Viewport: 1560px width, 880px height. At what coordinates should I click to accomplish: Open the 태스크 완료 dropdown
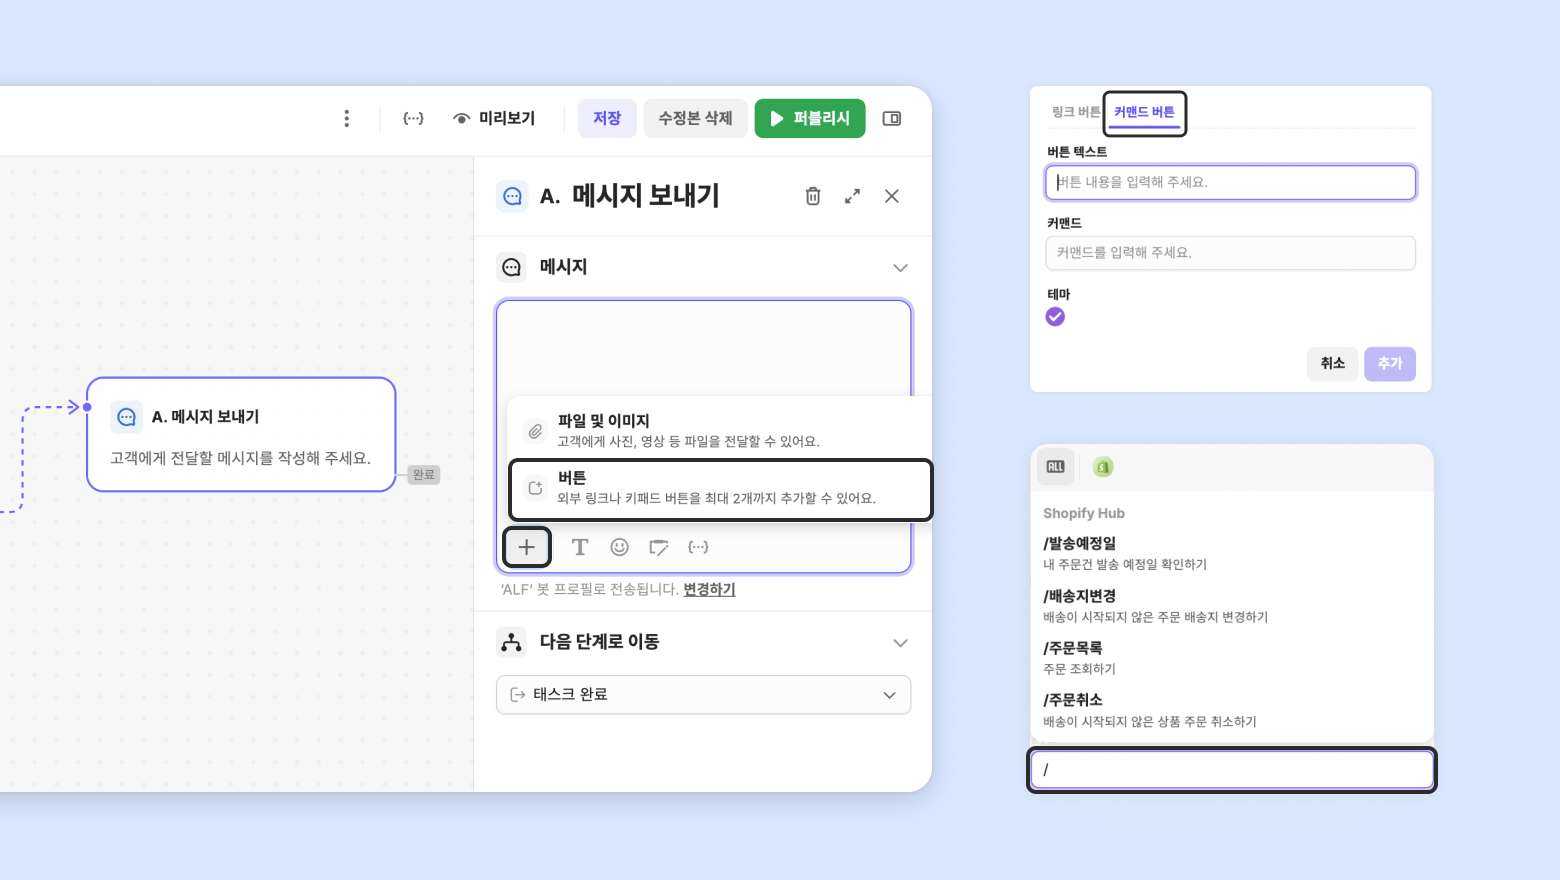click(x=703, y=695)
